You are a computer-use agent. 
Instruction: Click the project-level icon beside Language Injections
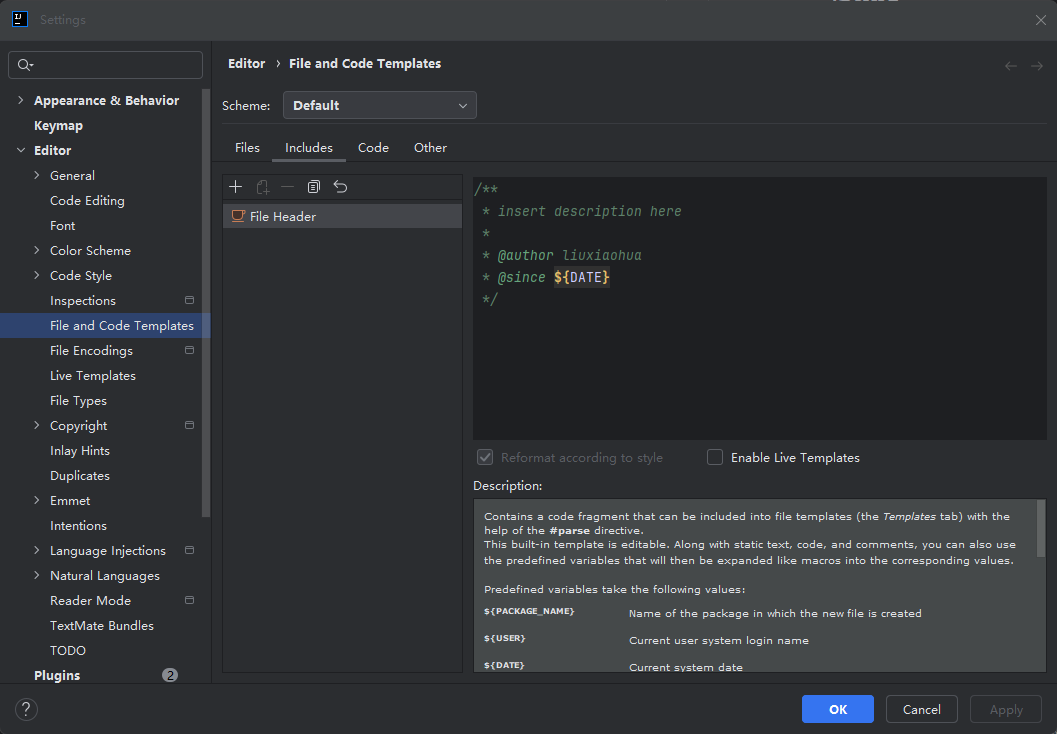point(189,550)
